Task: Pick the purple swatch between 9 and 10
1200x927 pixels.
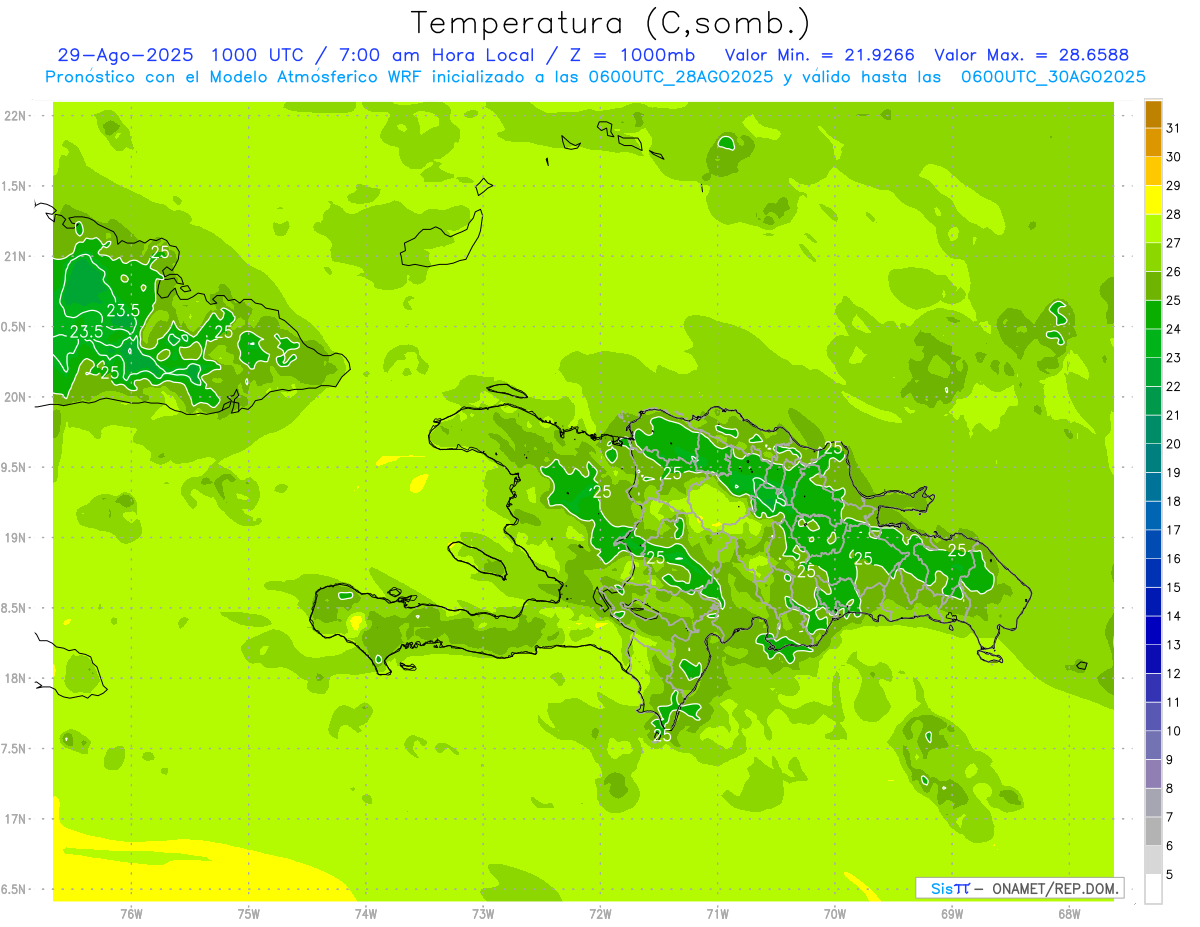Action: (x=1153, y=745)
